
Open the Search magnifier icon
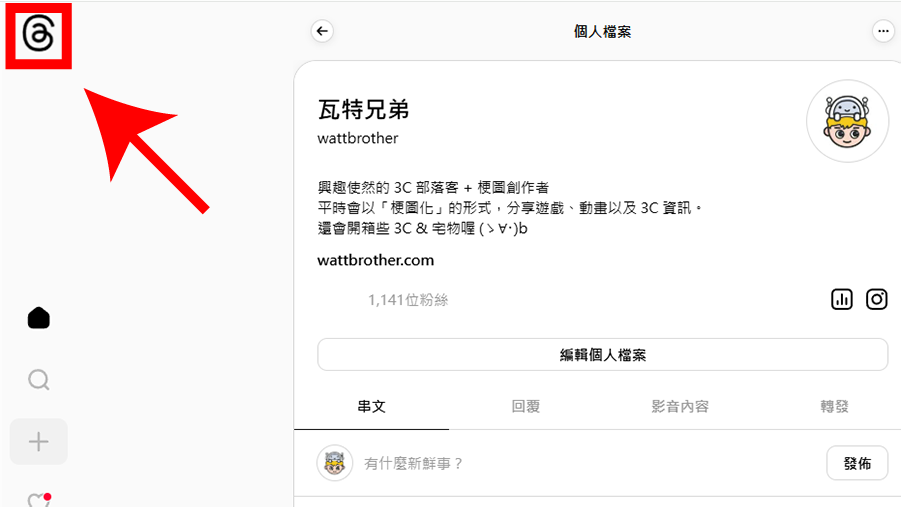click(x=39, y=380)
